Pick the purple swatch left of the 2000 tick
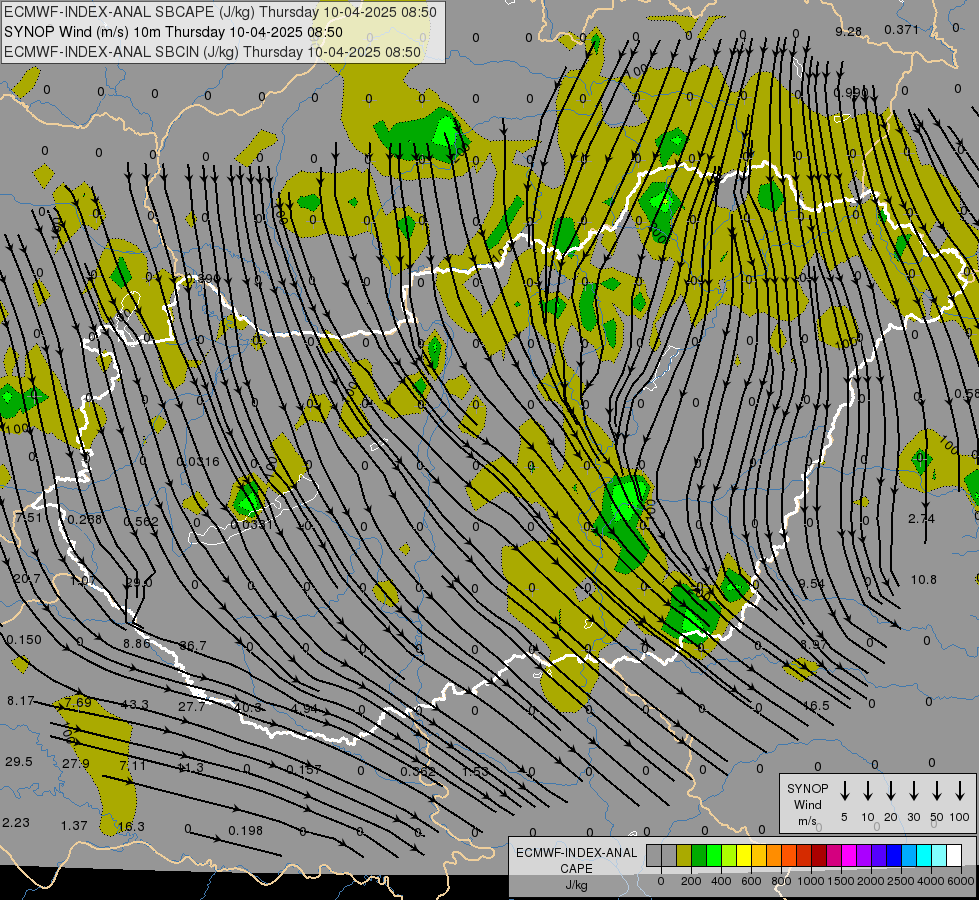The width and height of the screenshot is (979, 900). coord(863,855)
